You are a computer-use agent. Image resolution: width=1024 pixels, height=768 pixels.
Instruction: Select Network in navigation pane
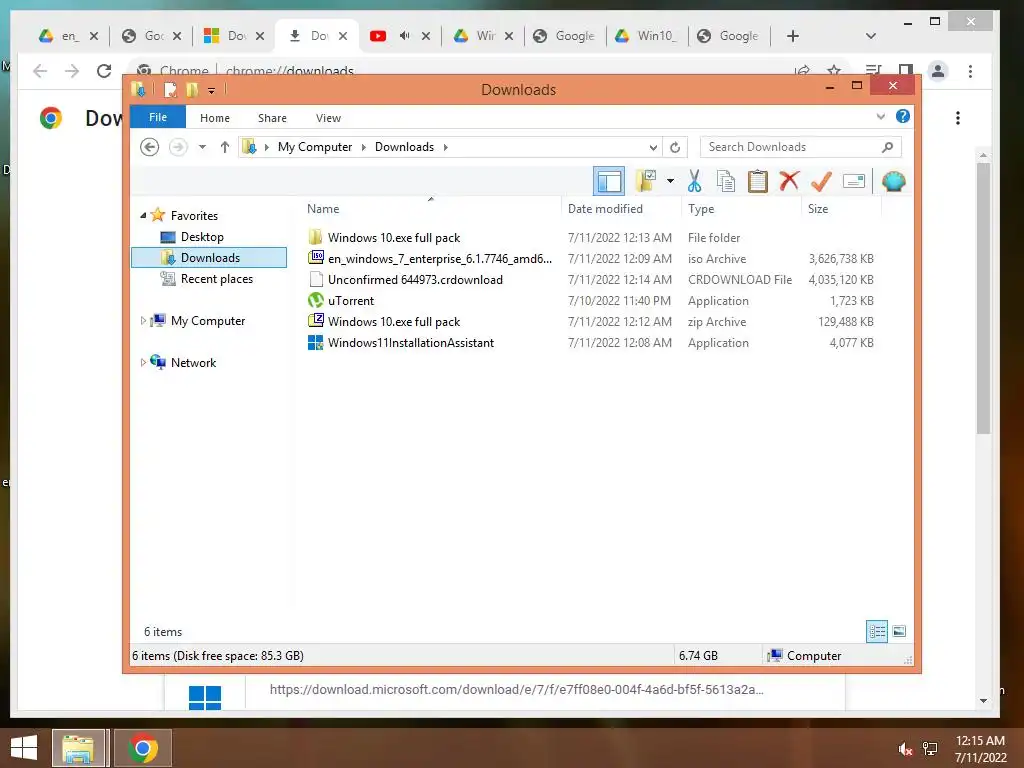coord(193,362)
